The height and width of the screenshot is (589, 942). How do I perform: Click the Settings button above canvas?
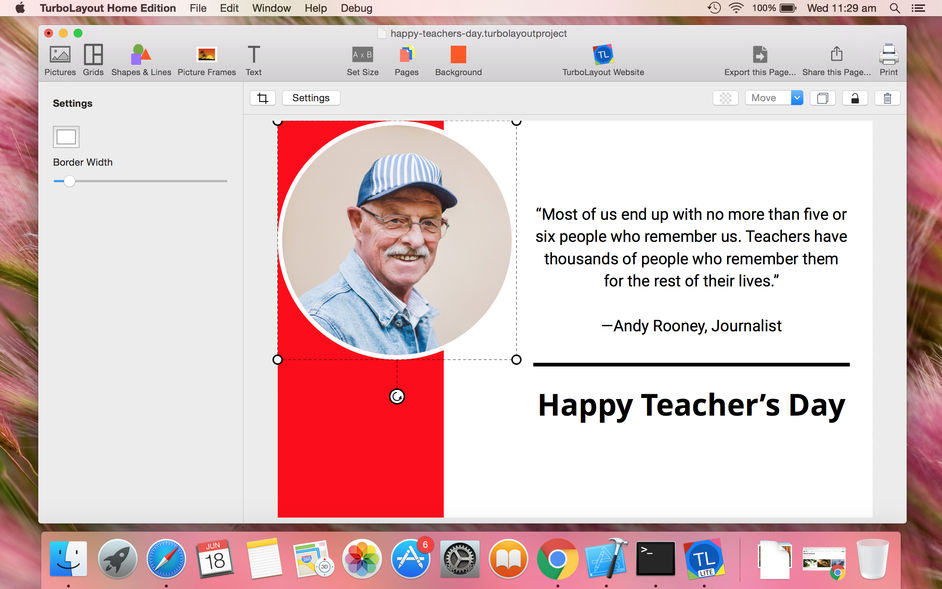(311, 98)
